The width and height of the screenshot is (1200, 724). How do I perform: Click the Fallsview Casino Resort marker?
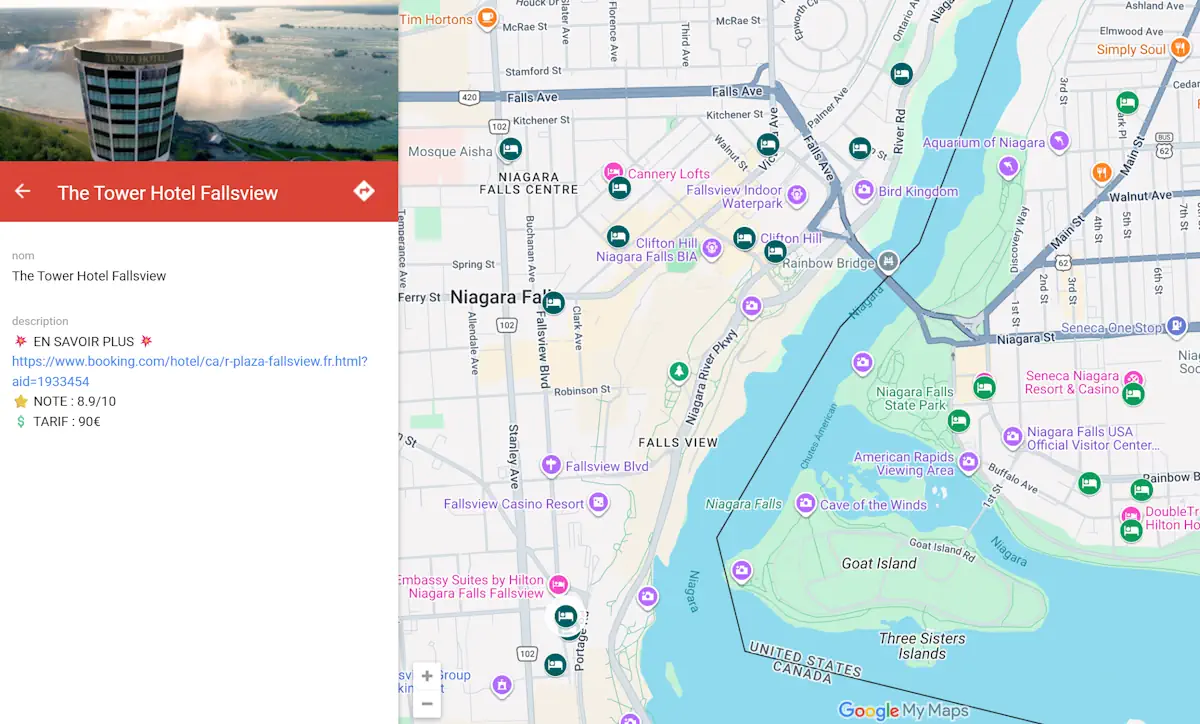pyautogui.click(x=598, y=503)
